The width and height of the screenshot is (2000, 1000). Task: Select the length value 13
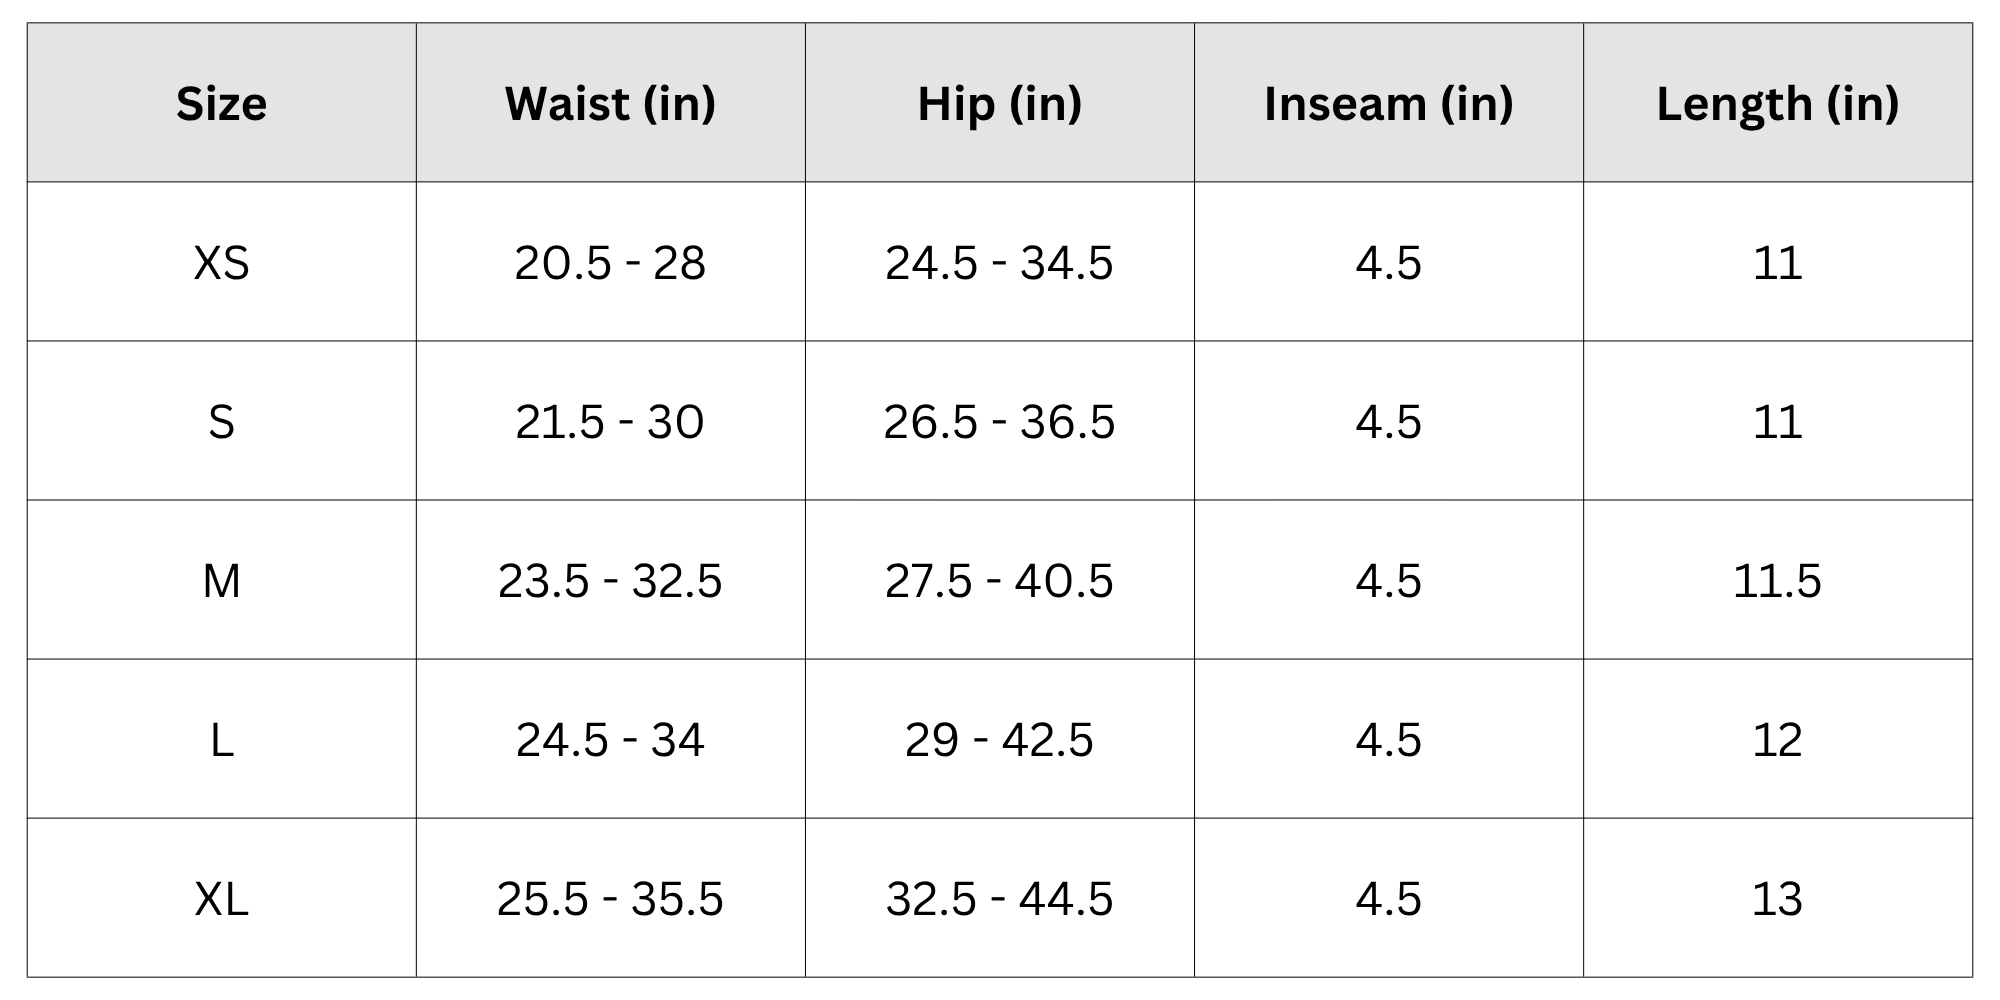click(1777, 899)
